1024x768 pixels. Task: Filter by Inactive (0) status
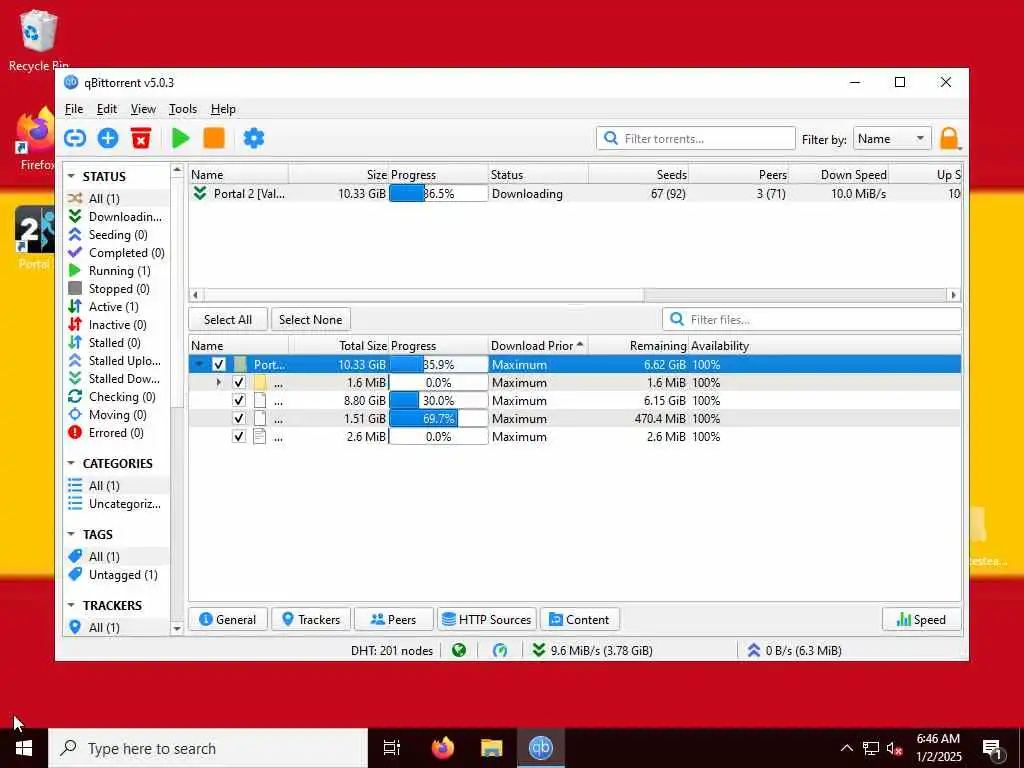116,325
